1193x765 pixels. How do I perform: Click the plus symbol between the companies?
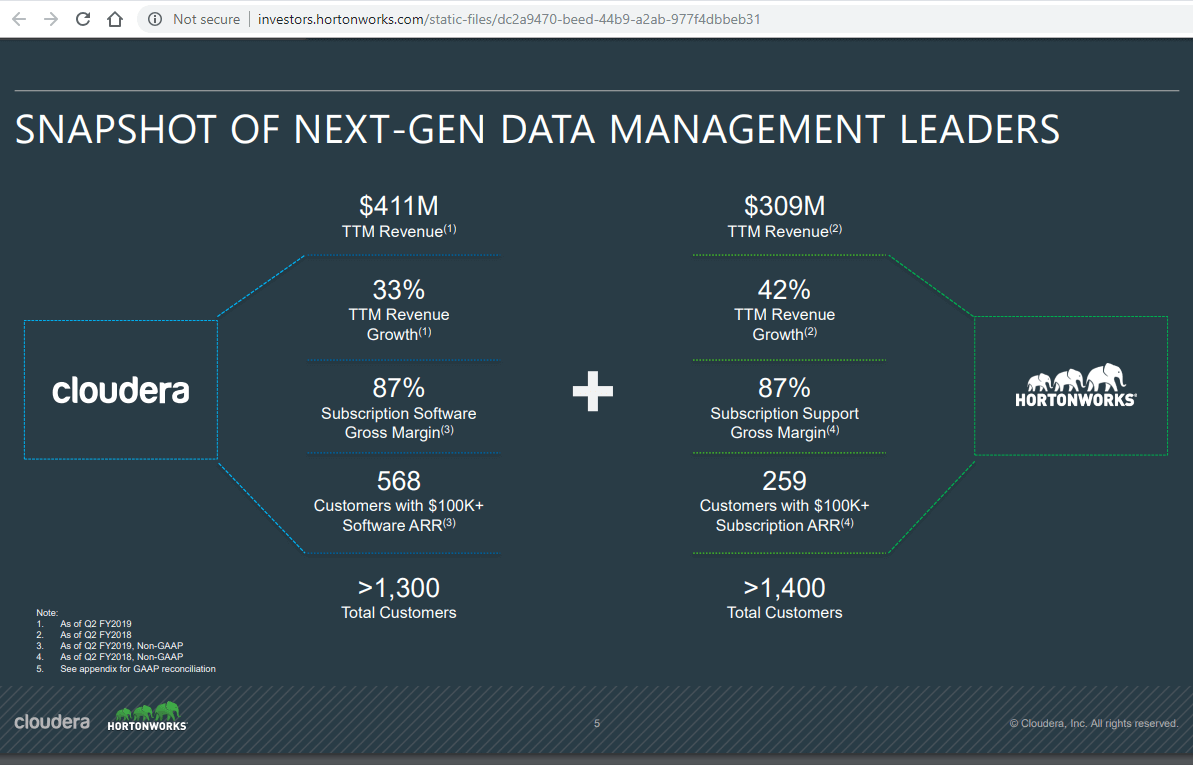click(x=593, y=392)
